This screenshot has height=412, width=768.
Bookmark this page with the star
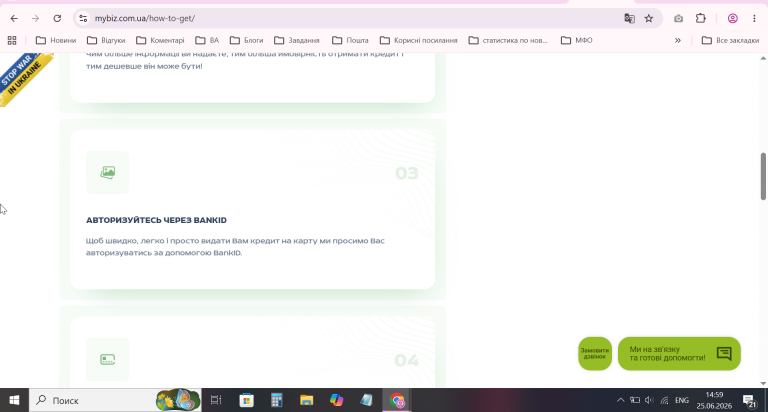[648, 19]
